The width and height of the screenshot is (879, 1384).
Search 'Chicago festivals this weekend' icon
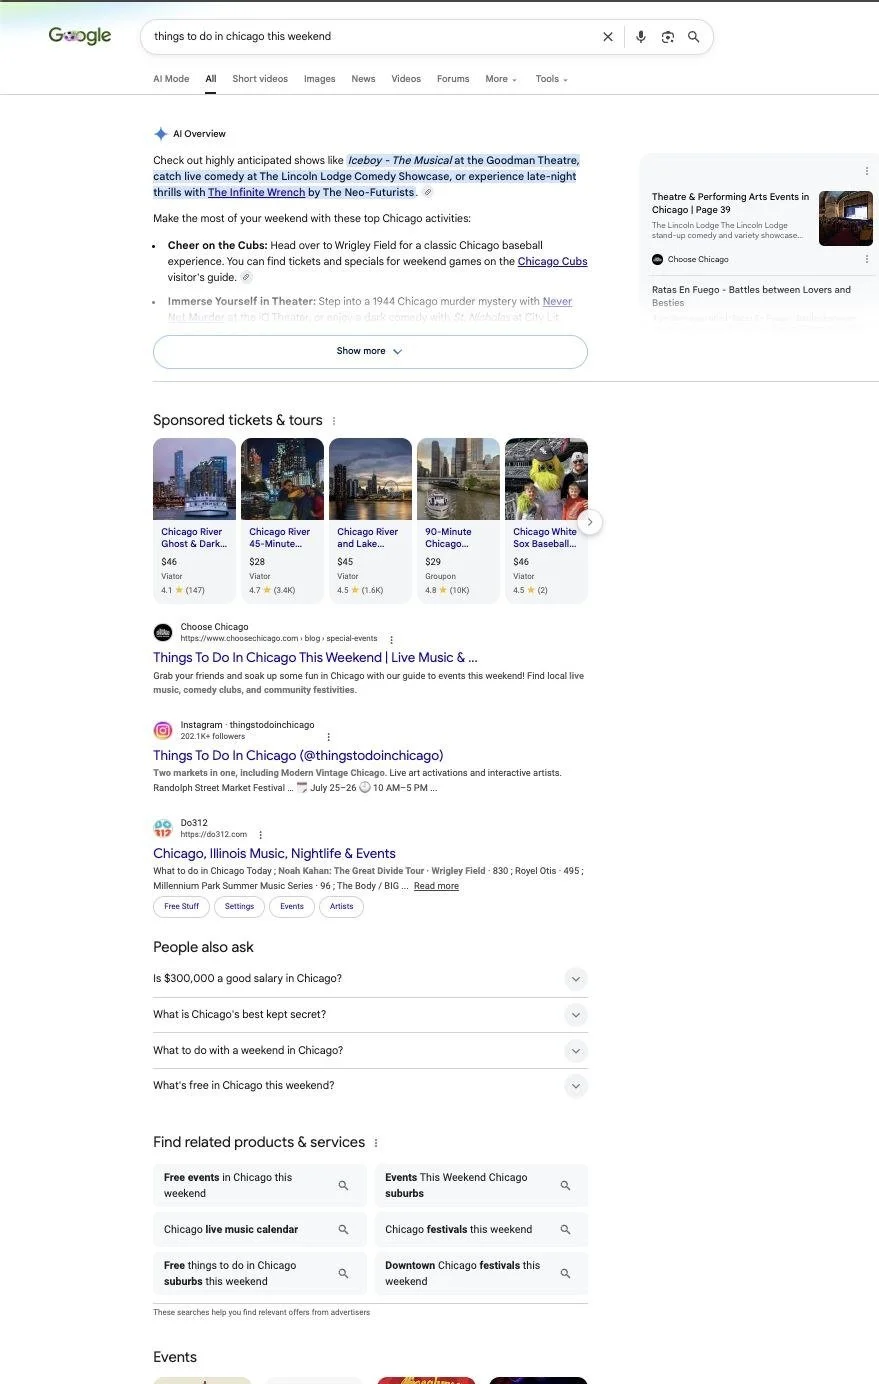565,1229
